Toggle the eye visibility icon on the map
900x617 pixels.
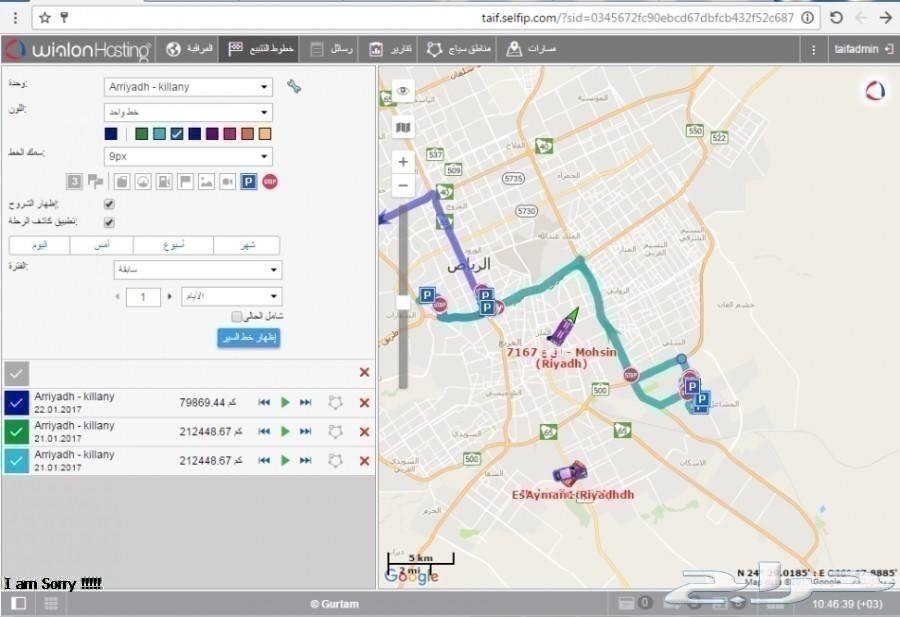[x=403, y=91]
